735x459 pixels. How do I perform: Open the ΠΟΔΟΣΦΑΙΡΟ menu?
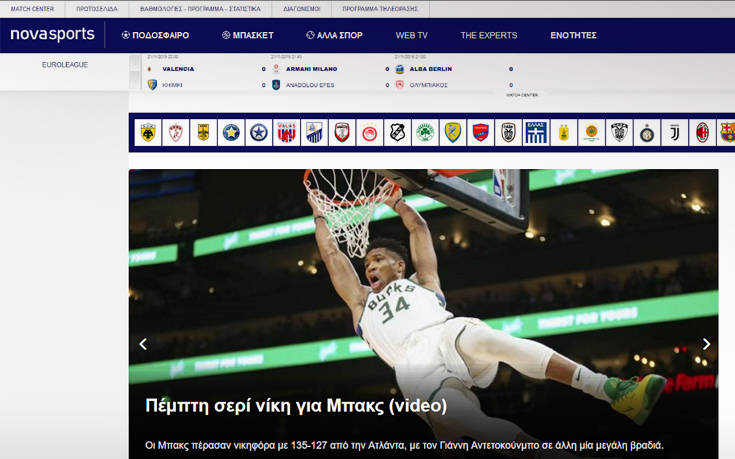pyautogui.click(x=155, y=35)
